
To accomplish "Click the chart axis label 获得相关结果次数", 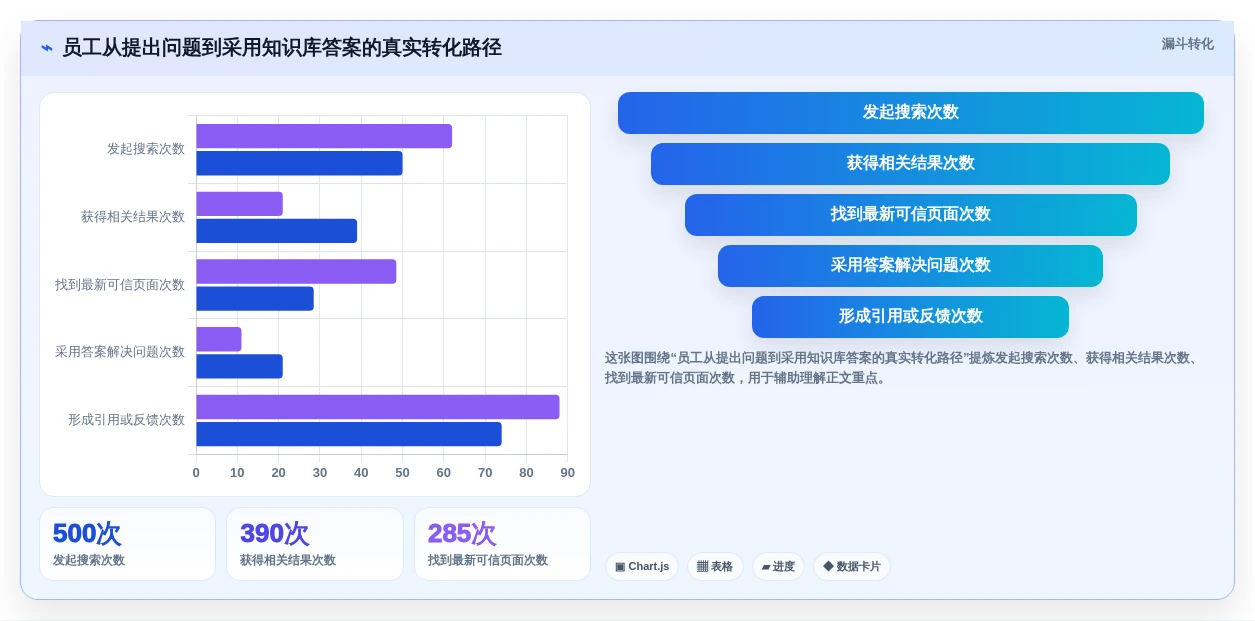I will pyautogui.click(x=133, y=217).
